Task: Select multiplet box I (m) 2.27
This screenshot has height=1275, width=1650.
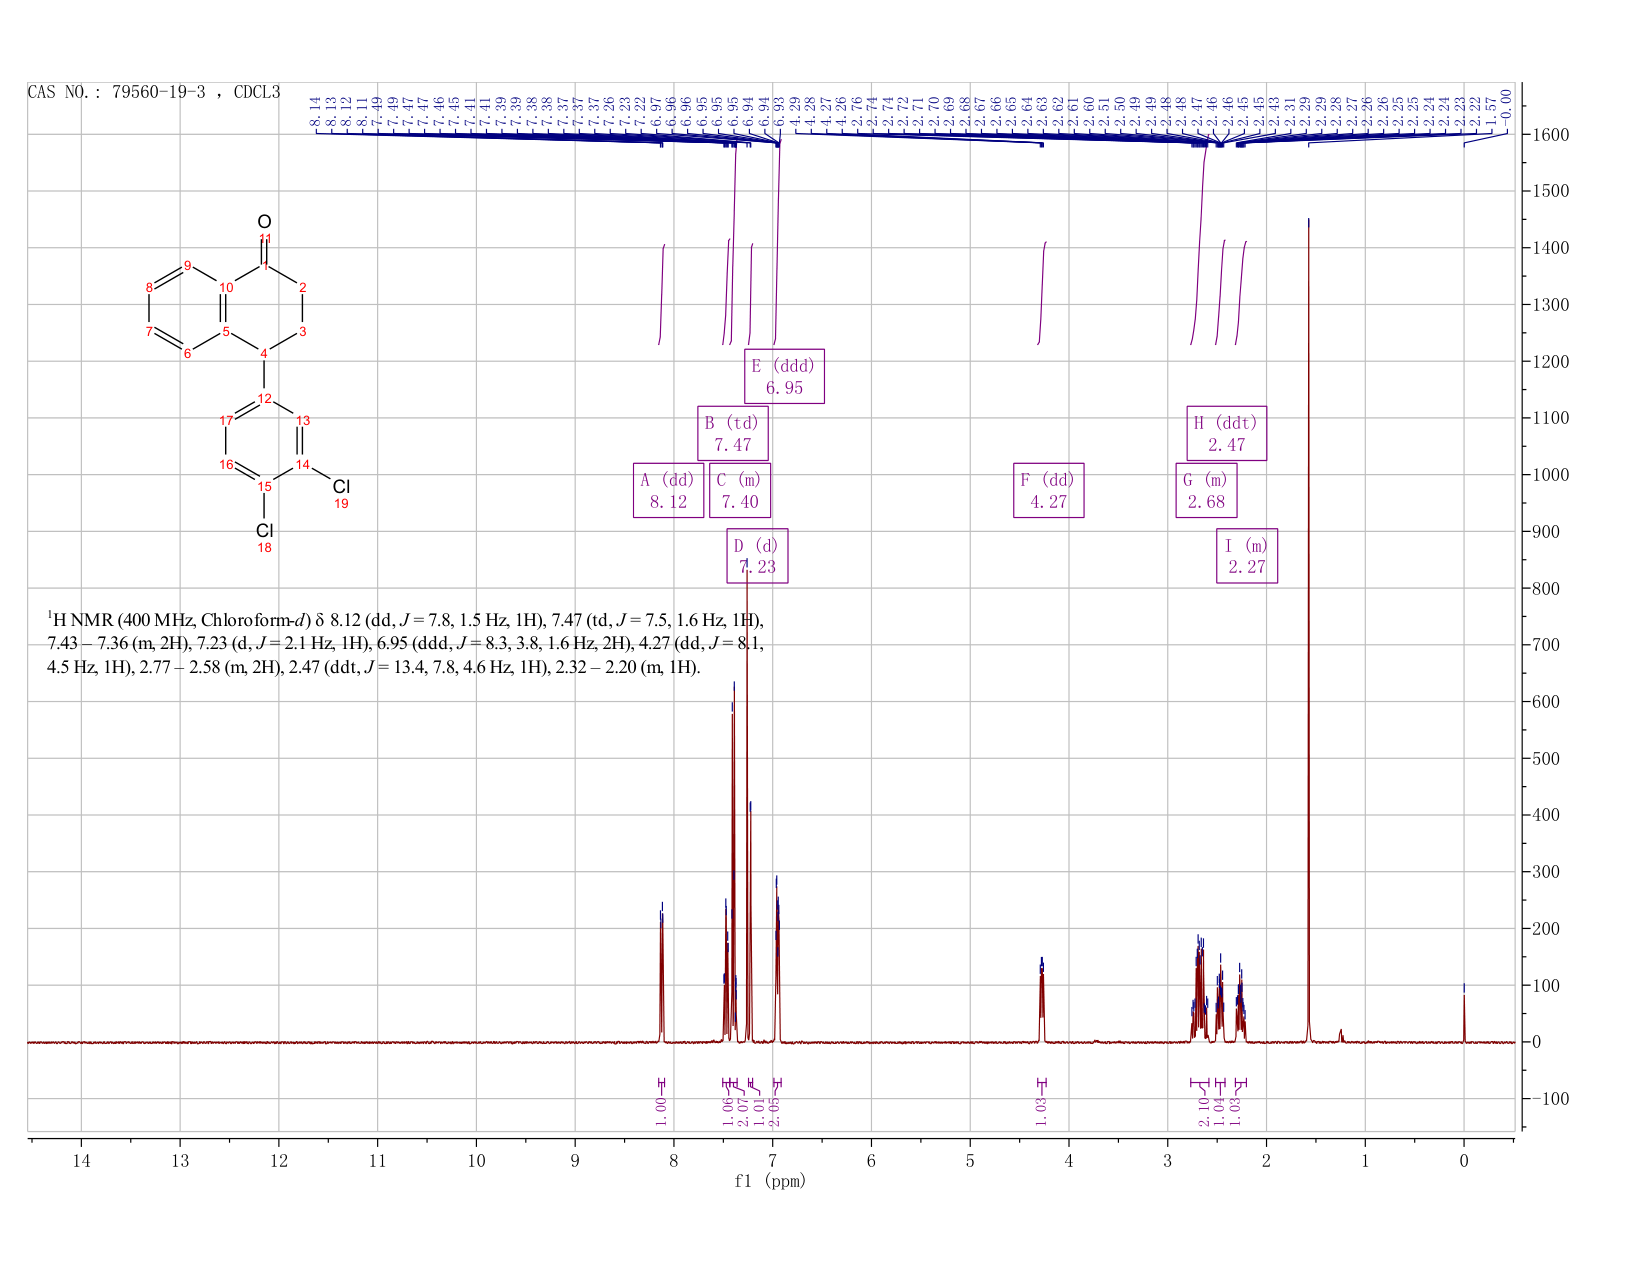Action: [x=1247, y=556]
